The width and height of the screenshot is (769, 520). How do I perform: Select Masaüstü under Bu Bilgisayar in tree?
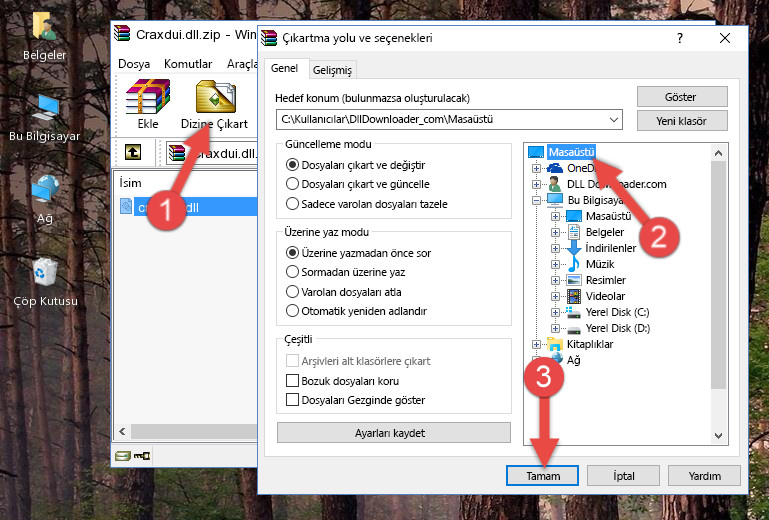tap(608, 216)
